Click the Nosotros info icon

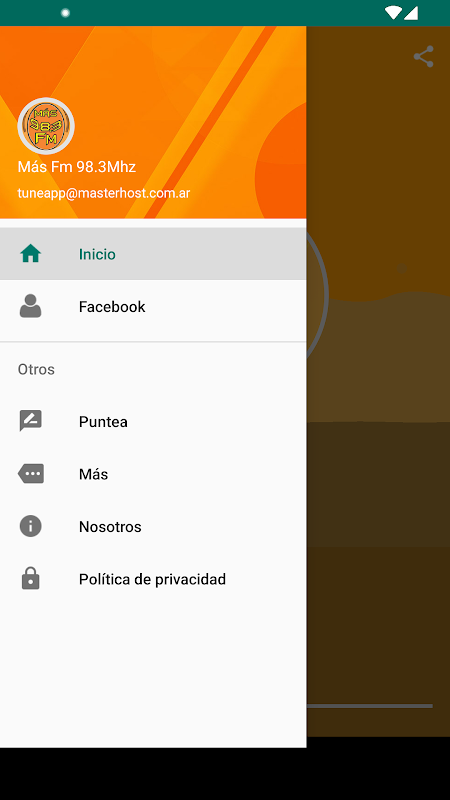click(x=31, y=526)
